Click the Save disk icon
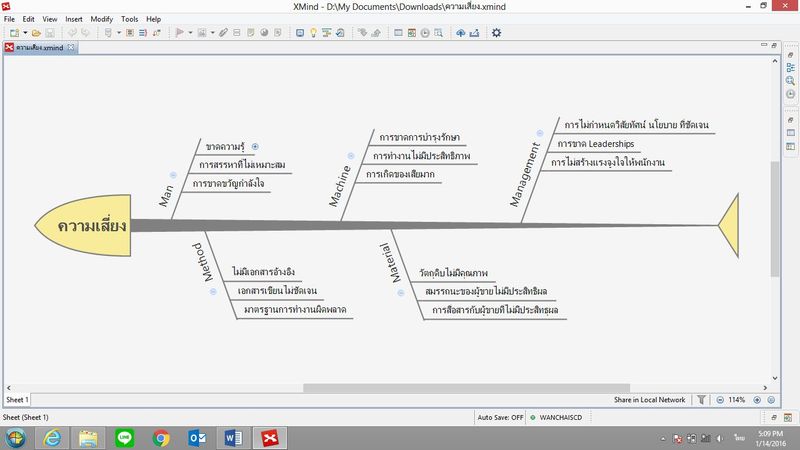 point(50,33)
